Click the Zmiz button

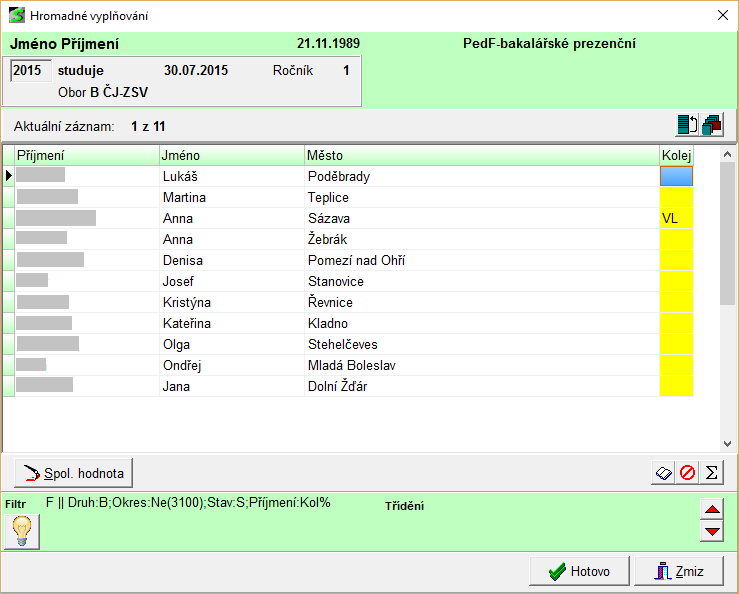pos(679,572)
